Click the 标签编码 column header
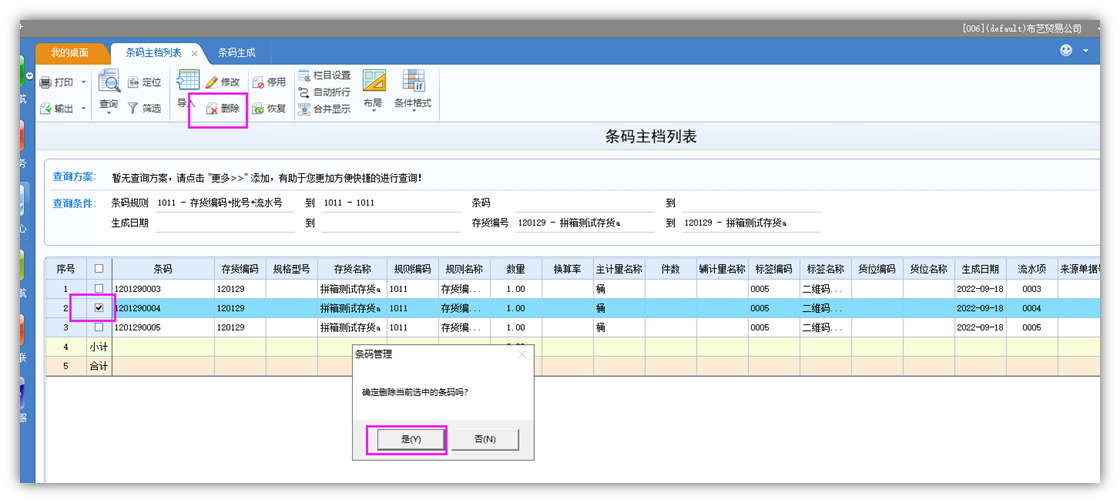 click(x=774, y=269)
